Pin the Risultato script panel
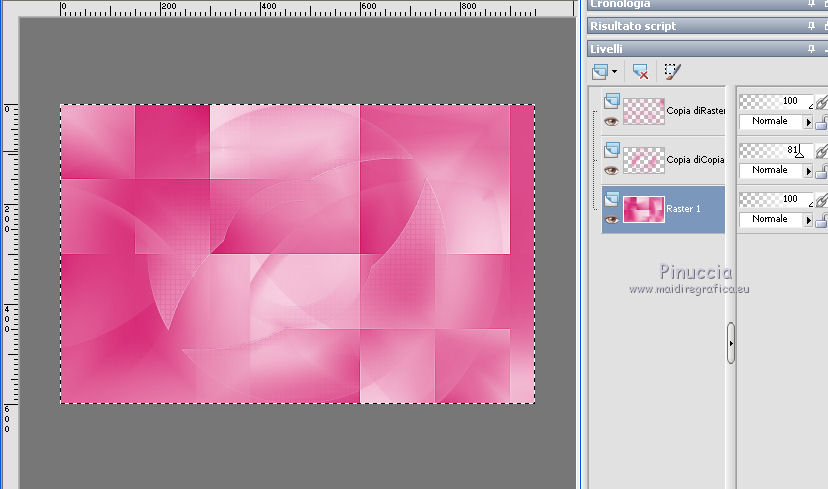Screen dimensions: 828x489 (811, 26)
